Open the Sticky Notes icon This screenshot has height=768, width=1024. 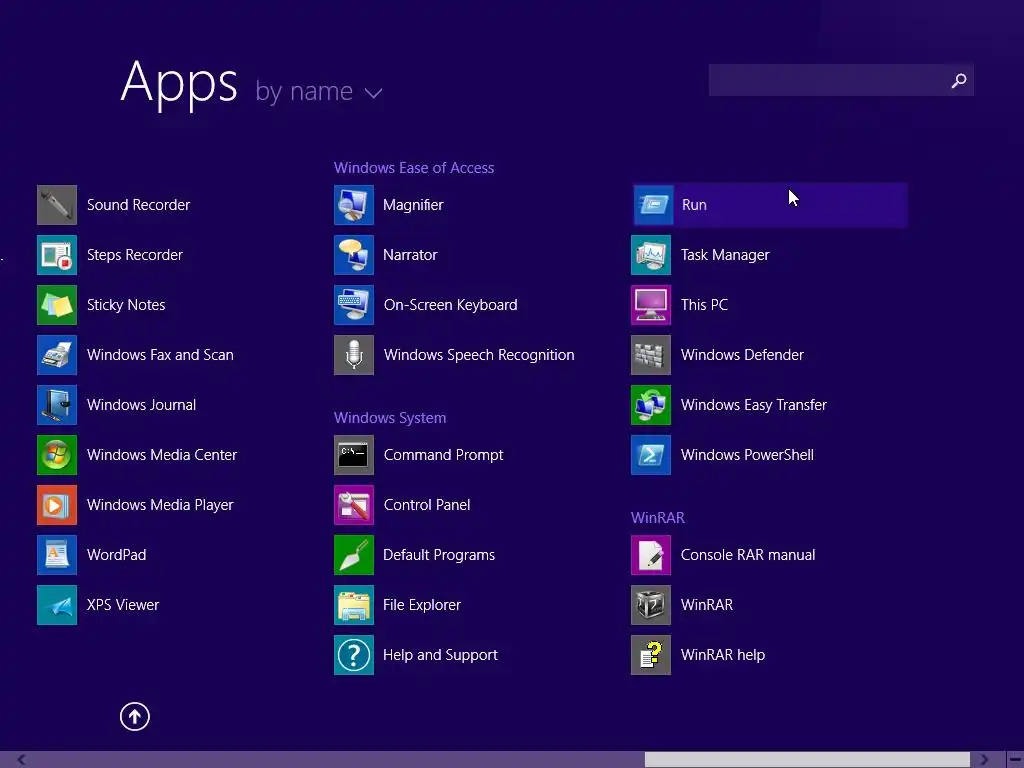[x=57, y=305]
